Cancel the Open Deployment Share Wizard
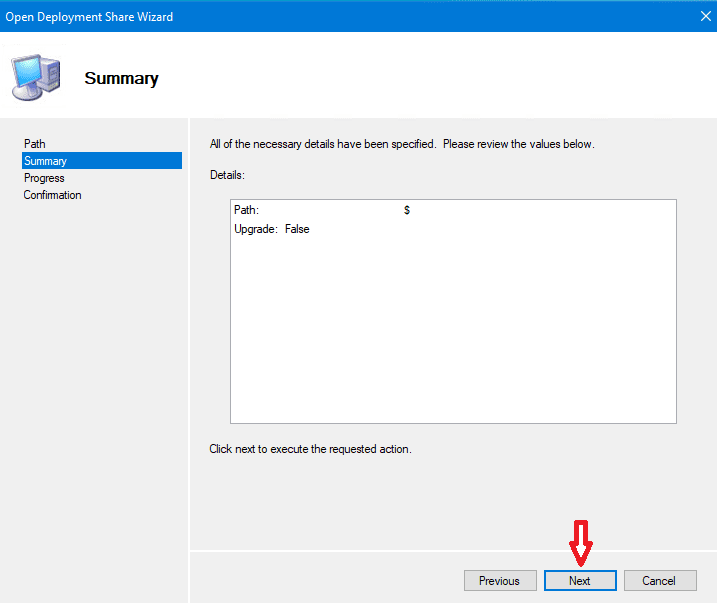Viewport: 717px width, 603px height. [x=660, y=580]
